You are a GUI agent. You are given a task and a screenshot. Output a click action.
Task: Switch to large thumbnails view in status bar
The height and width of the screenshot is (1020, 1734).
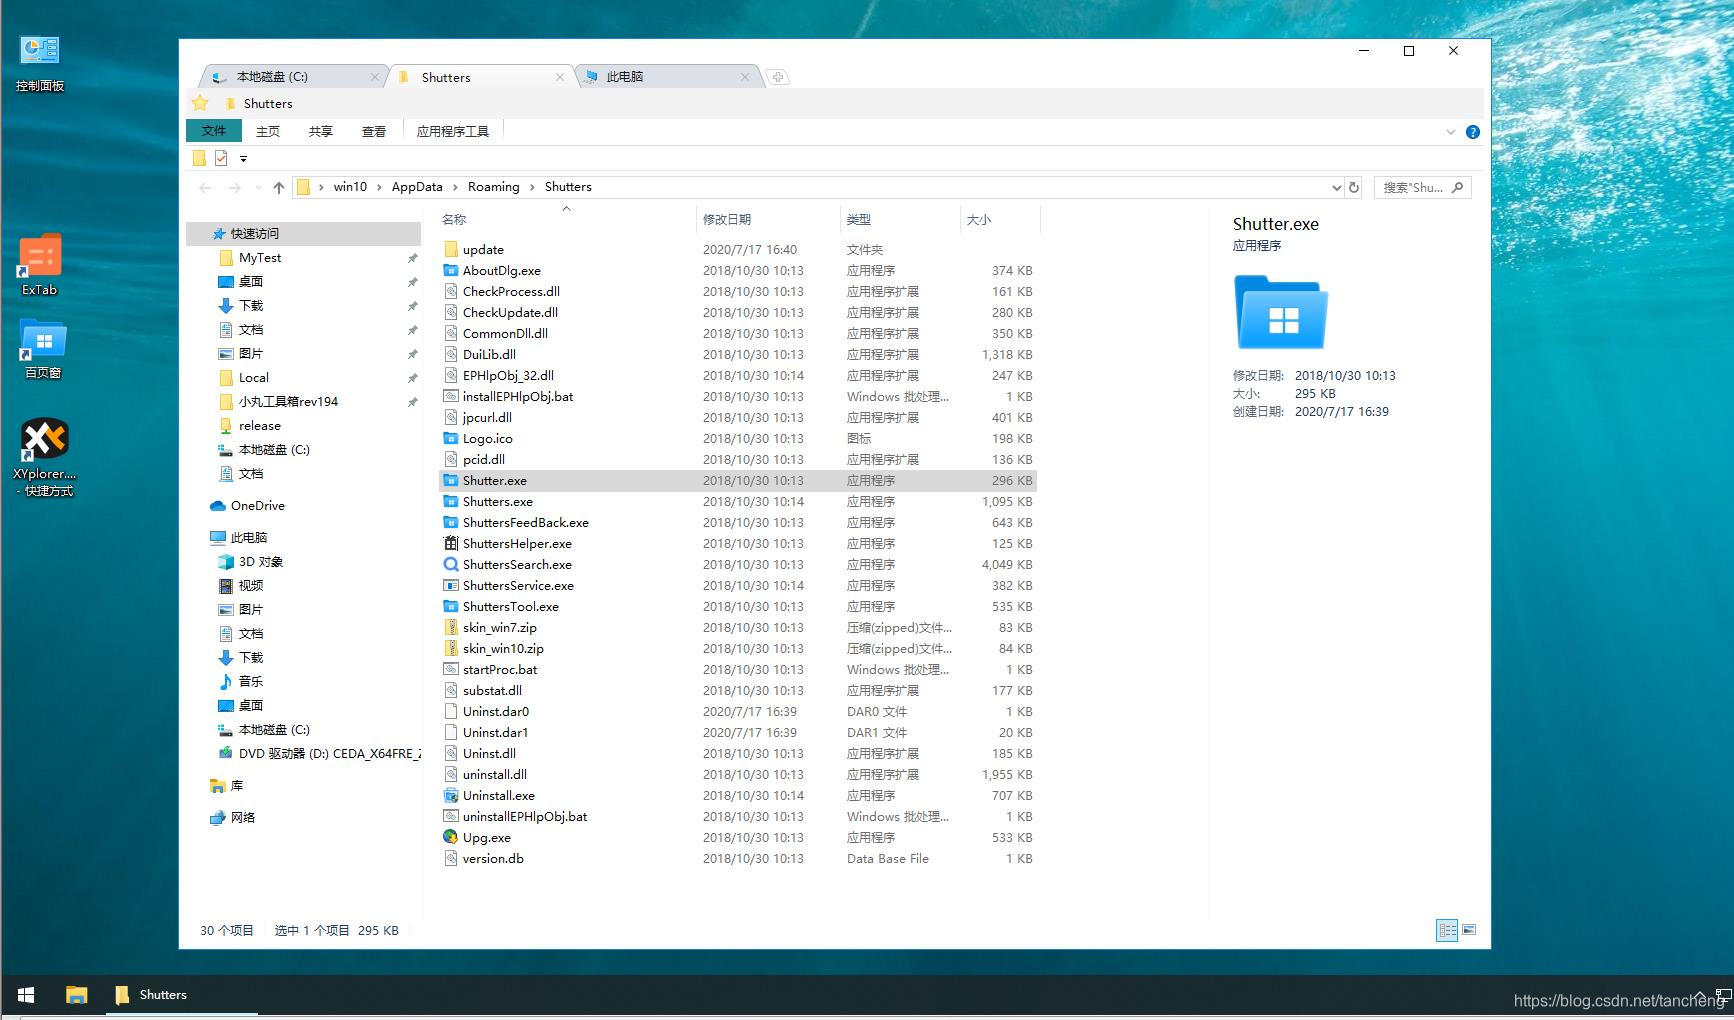click(1469, 930)
